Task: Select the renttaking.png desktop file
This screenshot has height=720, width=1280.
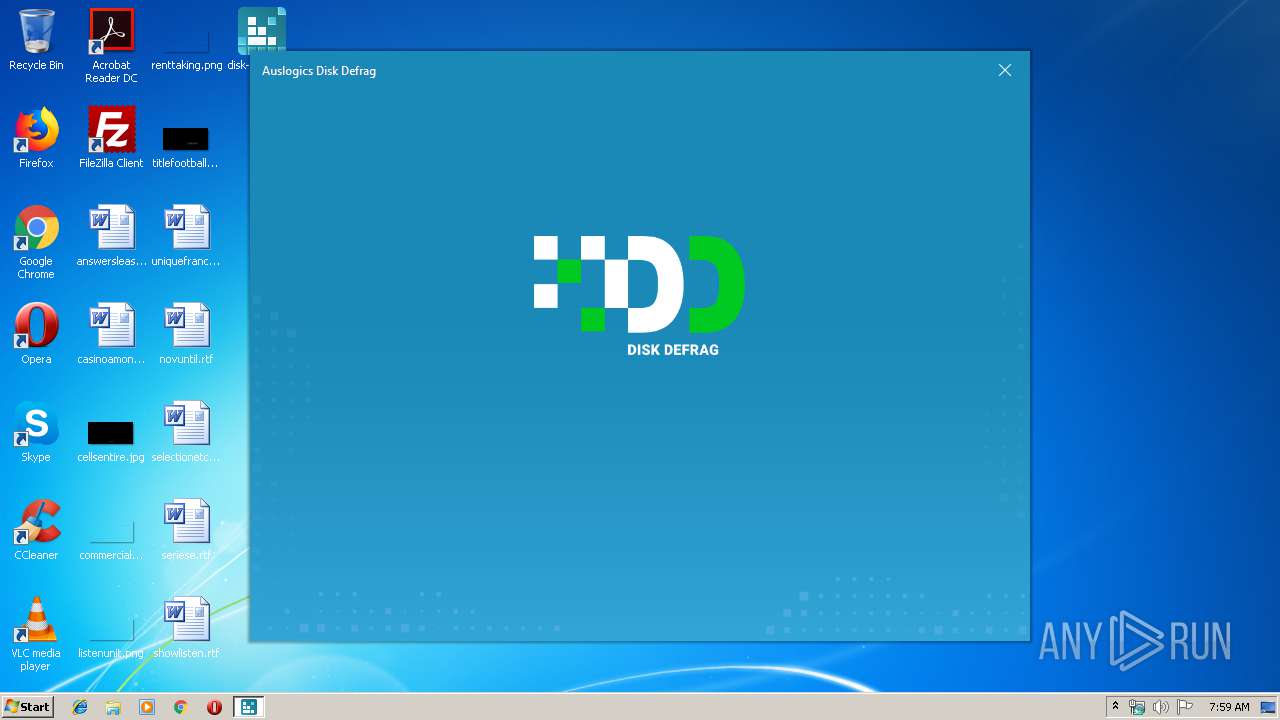Action: point(186,40)
